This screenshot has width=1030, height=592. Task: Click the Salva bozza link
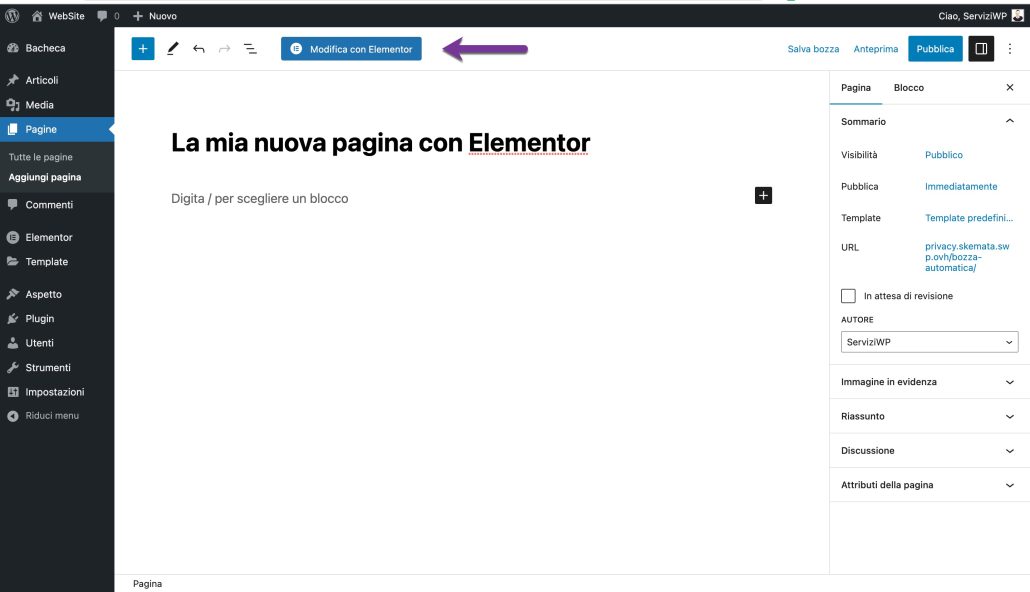(x=812, y=48)
